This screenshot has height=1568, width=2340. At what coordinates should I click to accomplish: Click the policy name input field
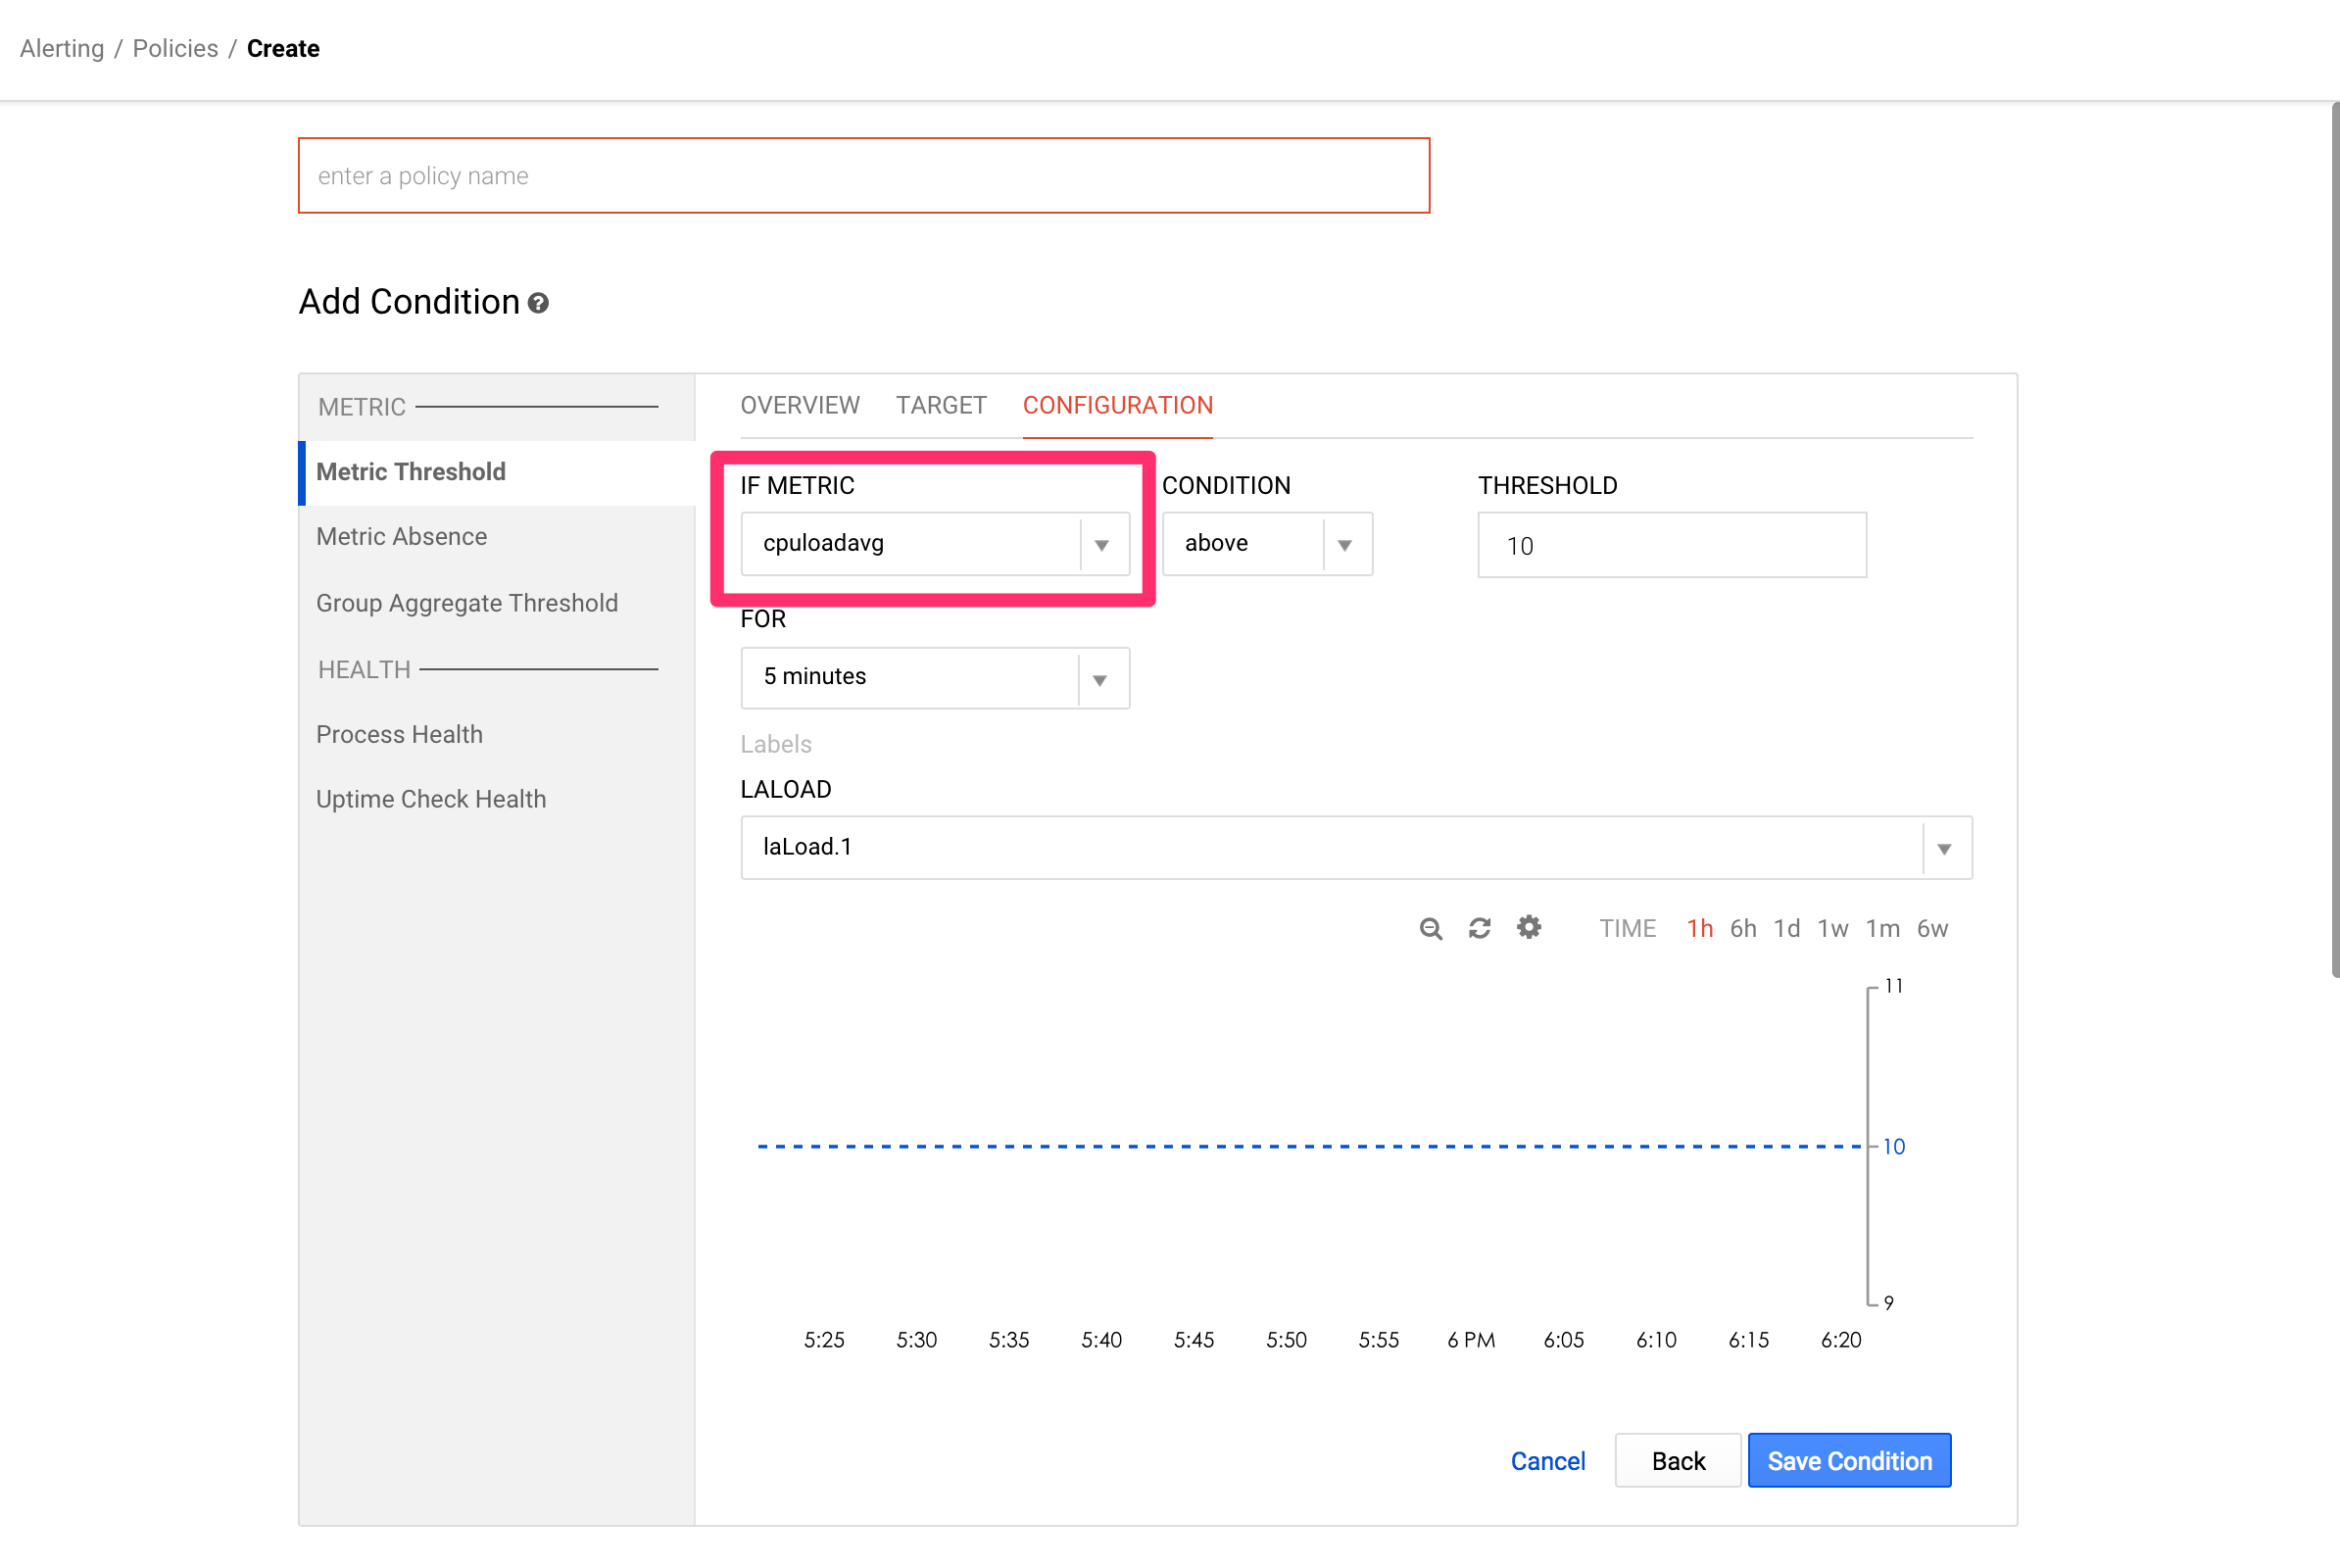pyautogui.click(x=863, y=176)
